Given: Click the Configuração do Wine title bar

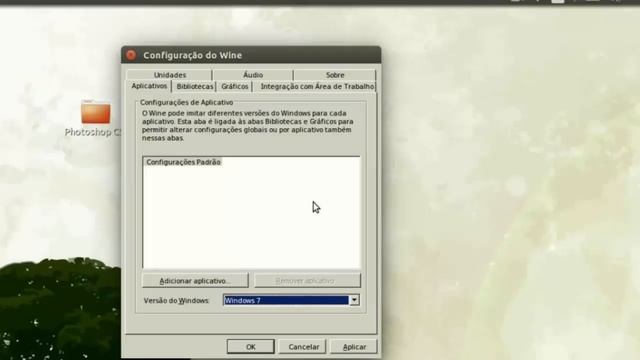Looking at the screenshot, I should (x=251, y=55).
